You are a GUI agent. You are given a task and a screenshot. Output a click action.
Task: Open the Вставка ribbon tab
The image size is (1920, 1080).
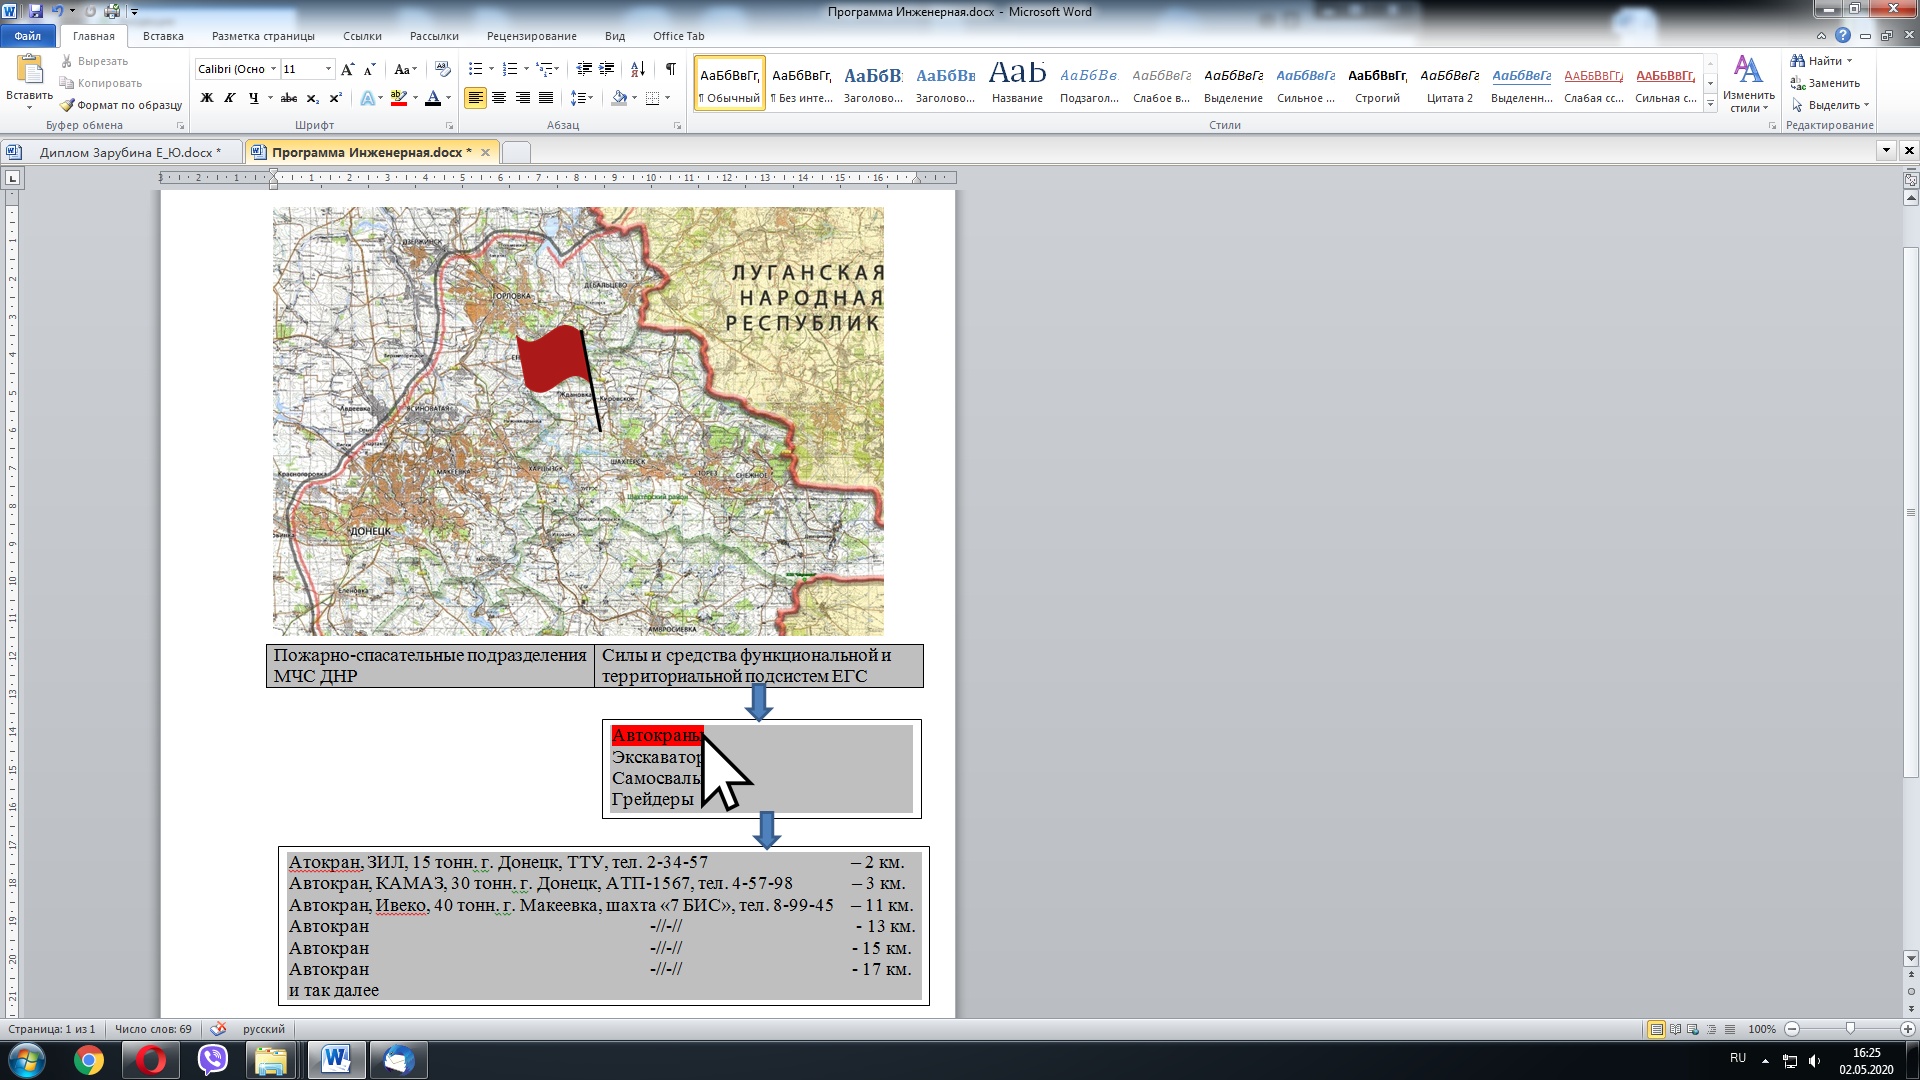(163, 36)
